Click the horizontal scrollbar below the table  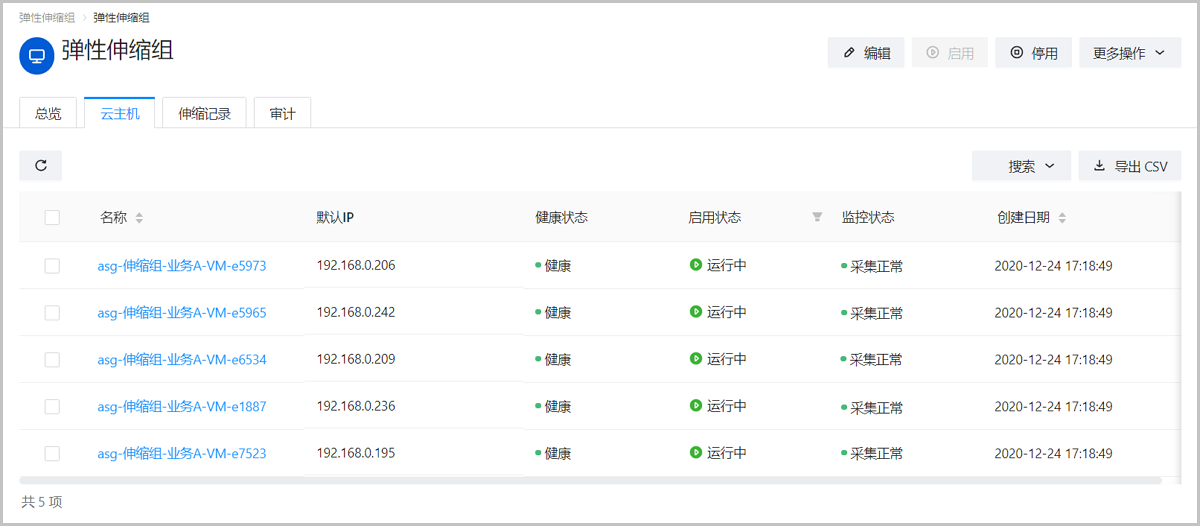point(590,481)
